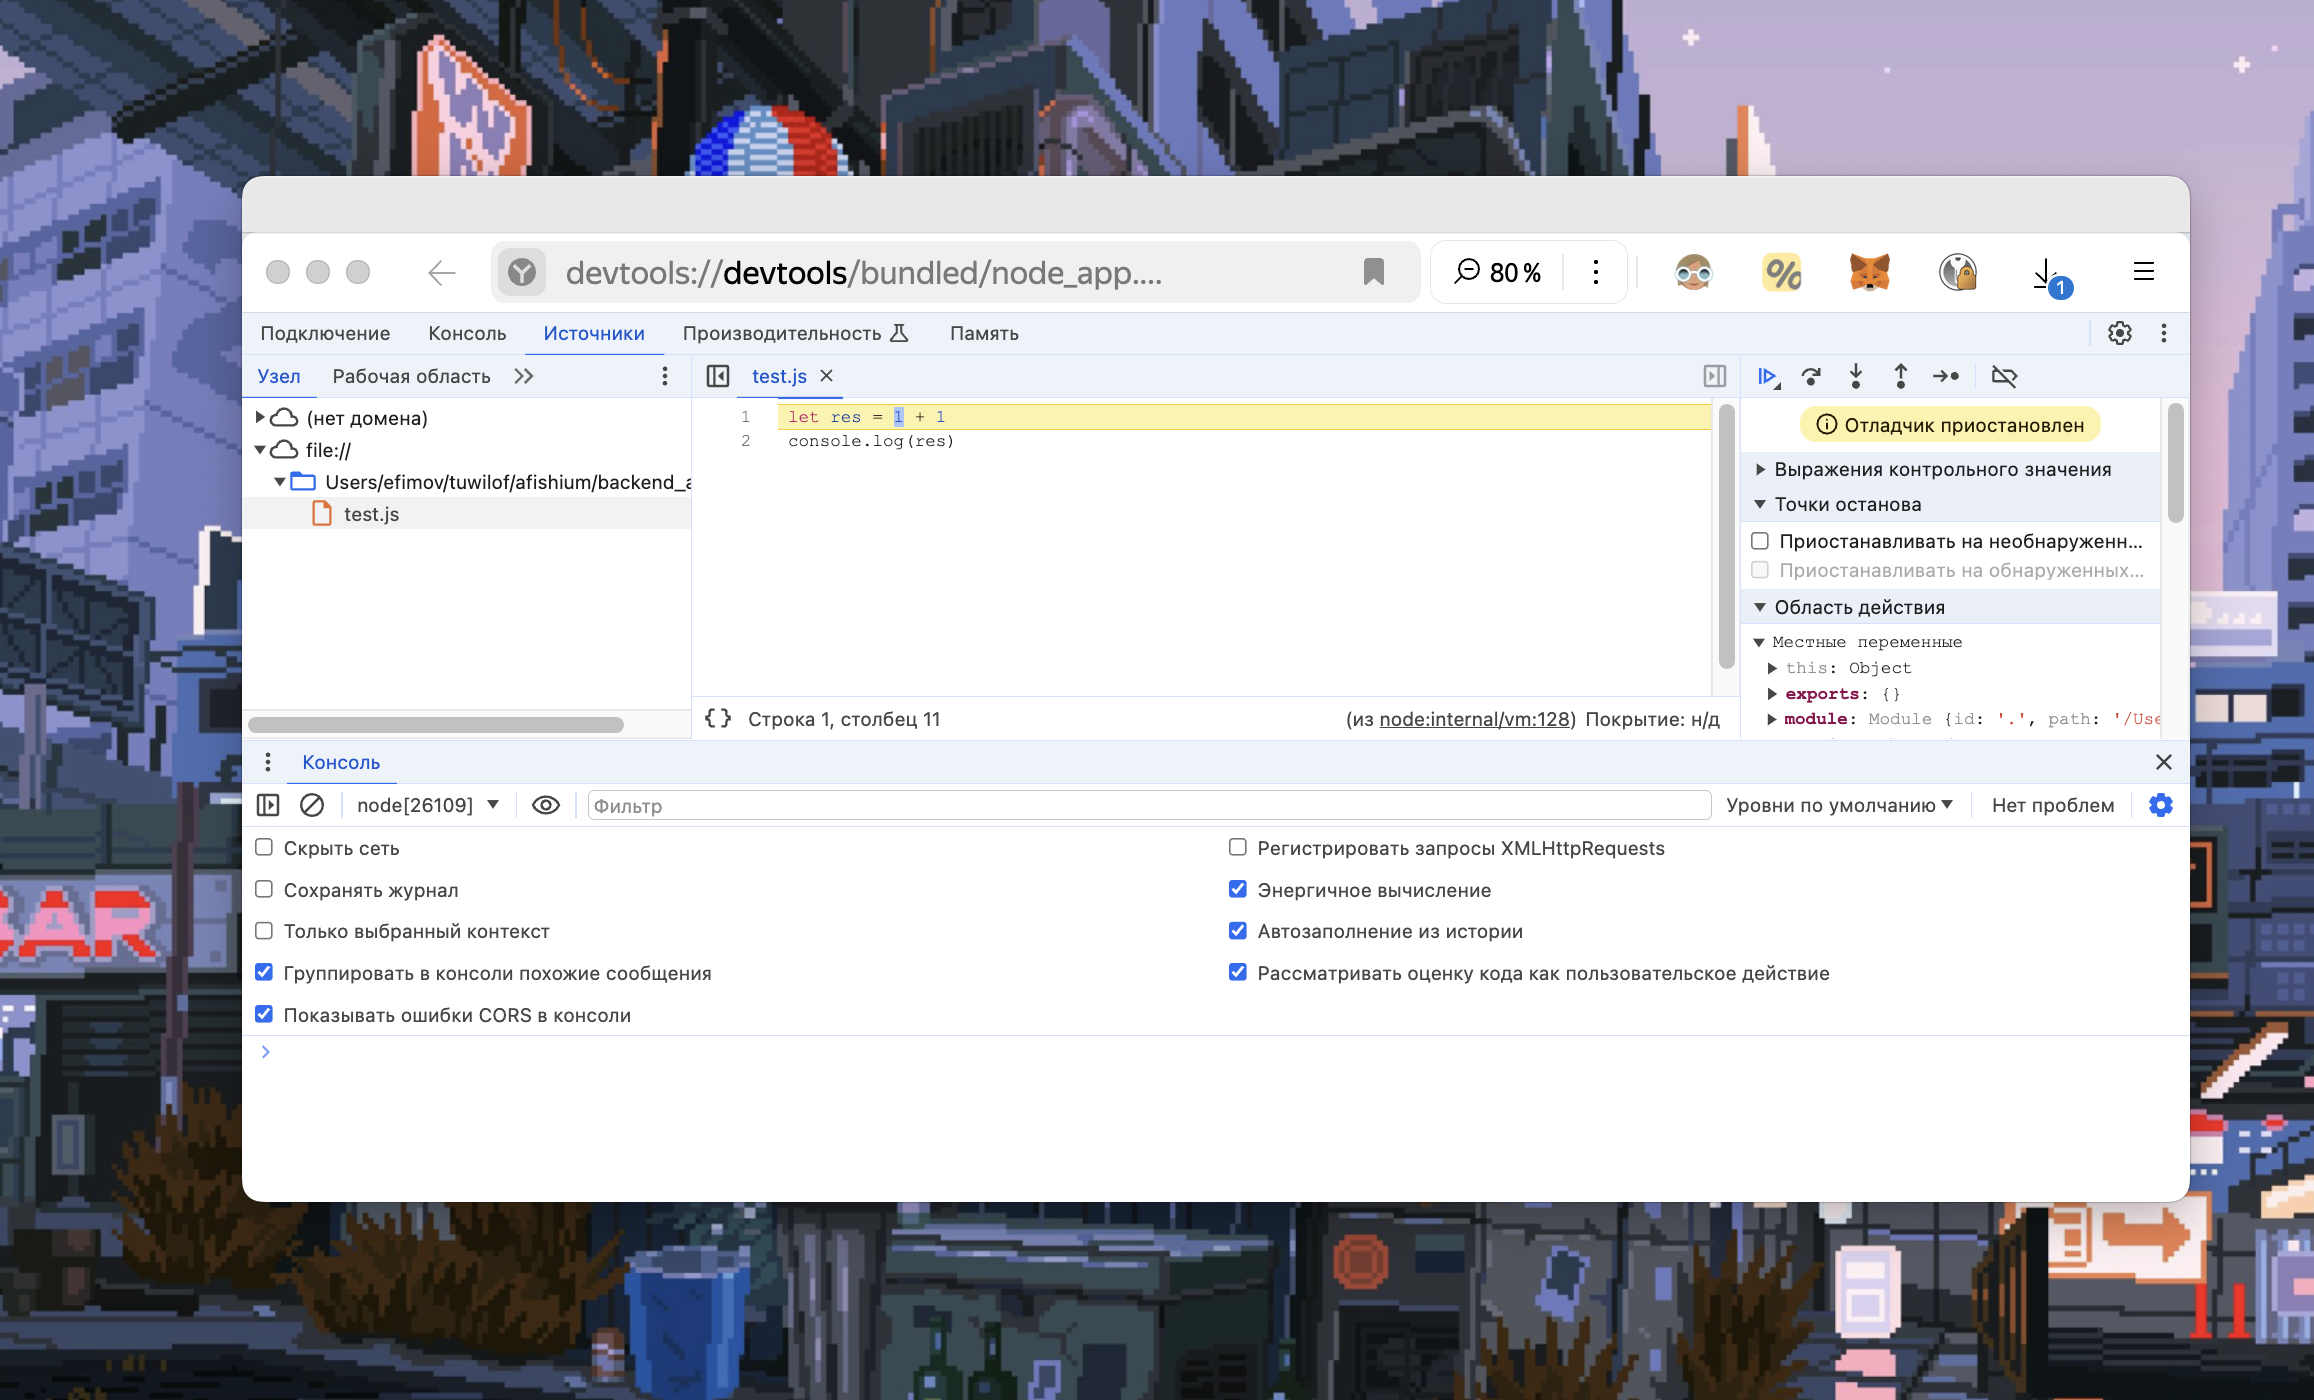The width and height of the screenshot is (2314, 1400).
Task: Switch to the top Консоль tab
Action: click(x=467, y=333)
